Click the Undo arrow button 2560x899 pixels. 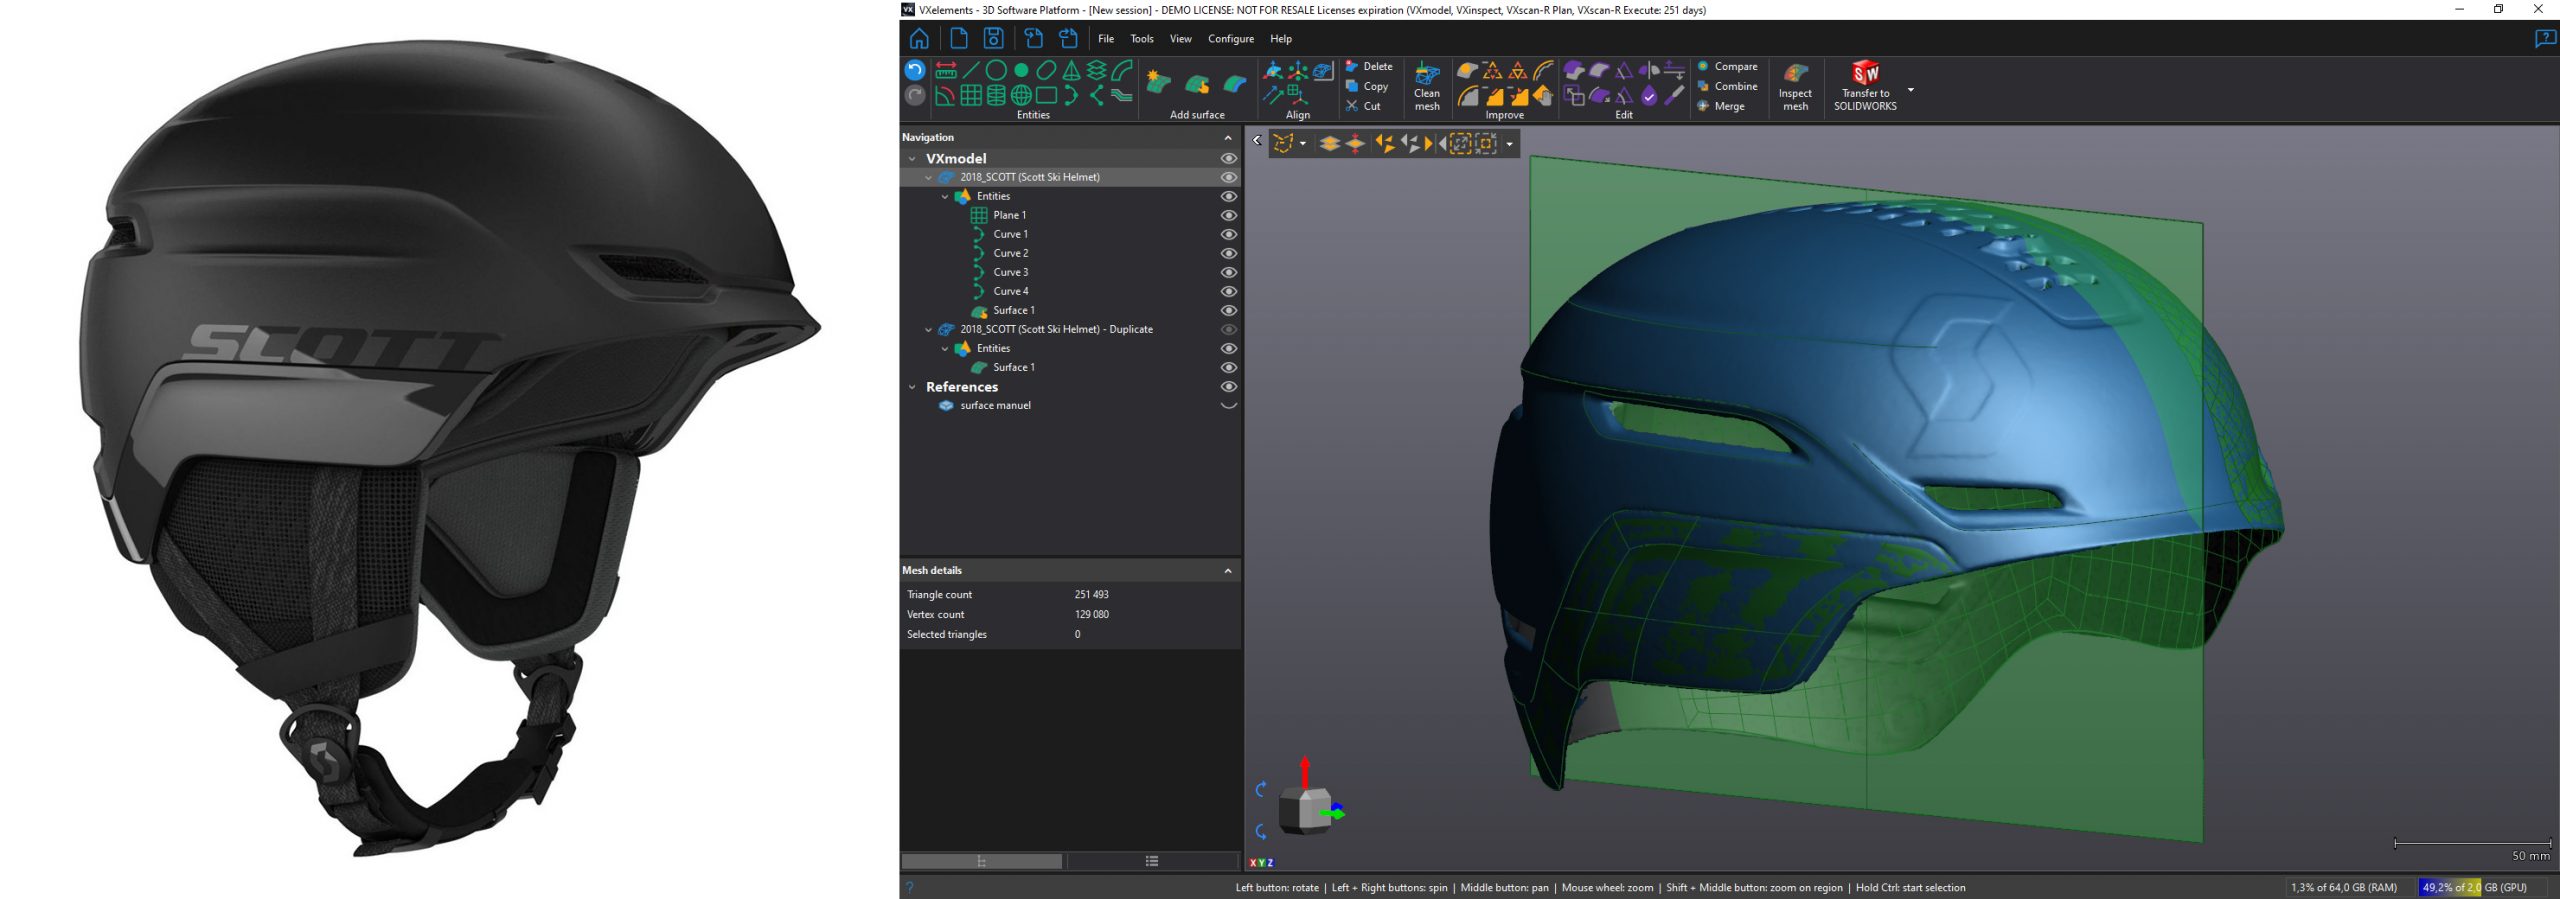click(x=914, y=70)
